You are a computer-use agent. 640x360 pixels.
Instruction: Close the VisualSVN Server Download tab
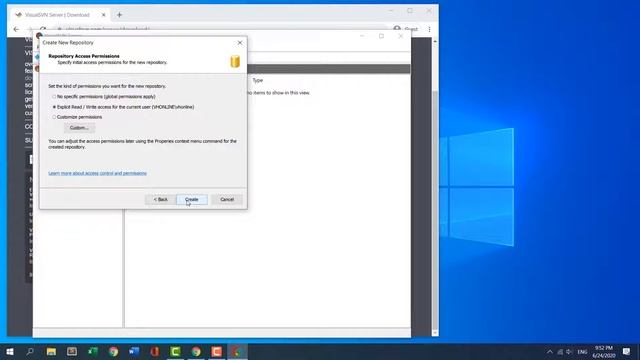(x=104, y=15)
